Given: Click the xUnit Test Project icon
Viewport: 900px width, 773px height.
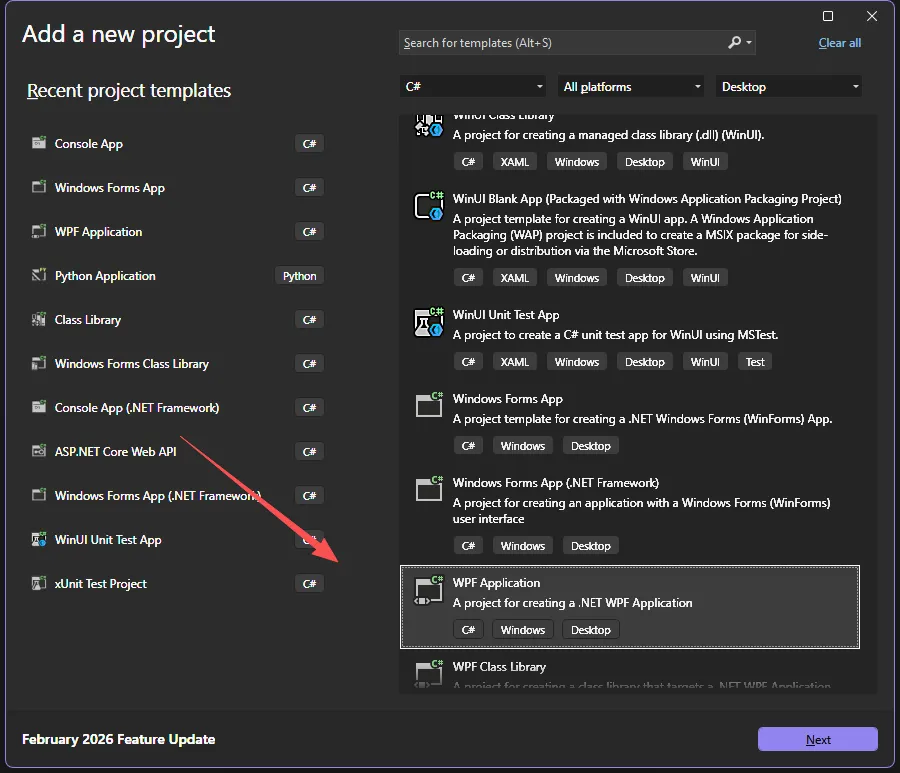Looking at the screenshot, I should click(x=39, y=583).
